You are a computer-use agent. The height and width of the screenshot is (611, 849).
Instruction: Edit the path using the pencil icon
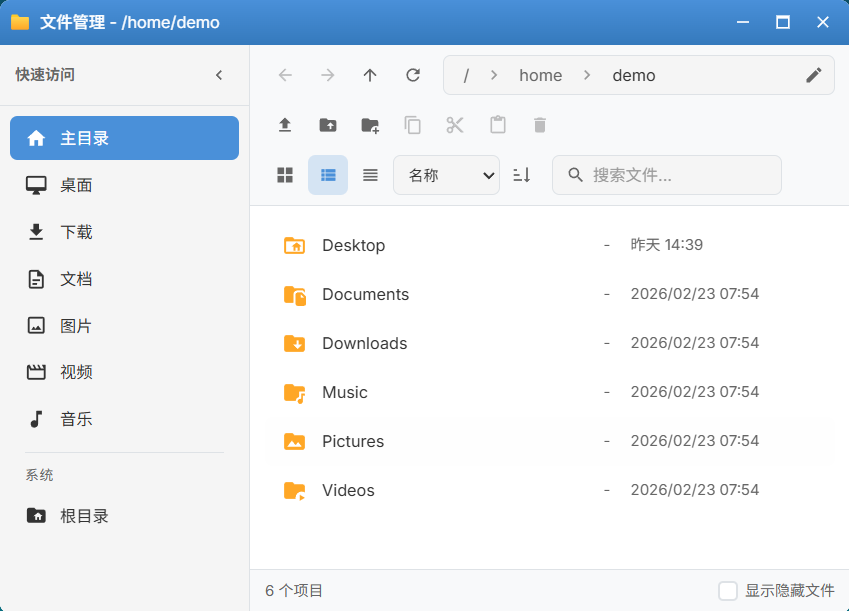813,75
